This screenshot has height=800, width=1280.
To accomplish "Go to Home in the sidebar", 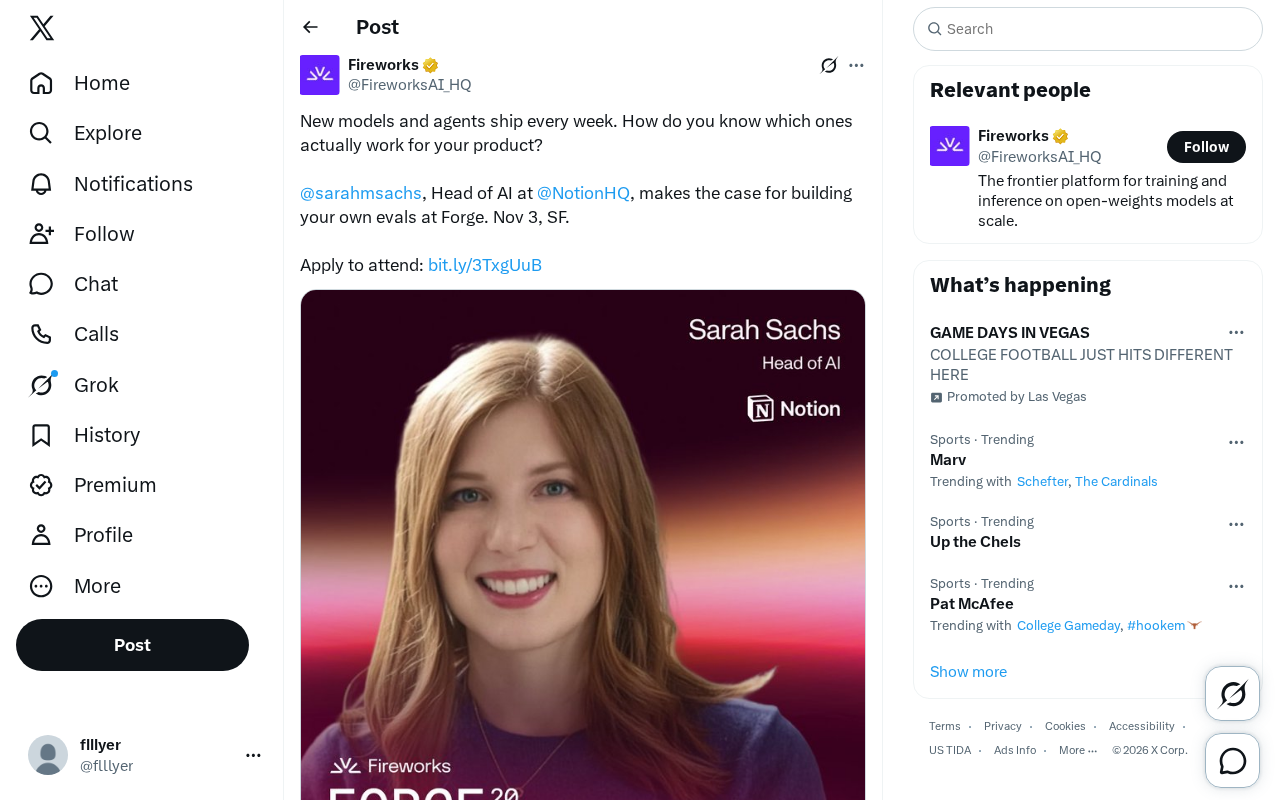I will click(x=80, y=83).
